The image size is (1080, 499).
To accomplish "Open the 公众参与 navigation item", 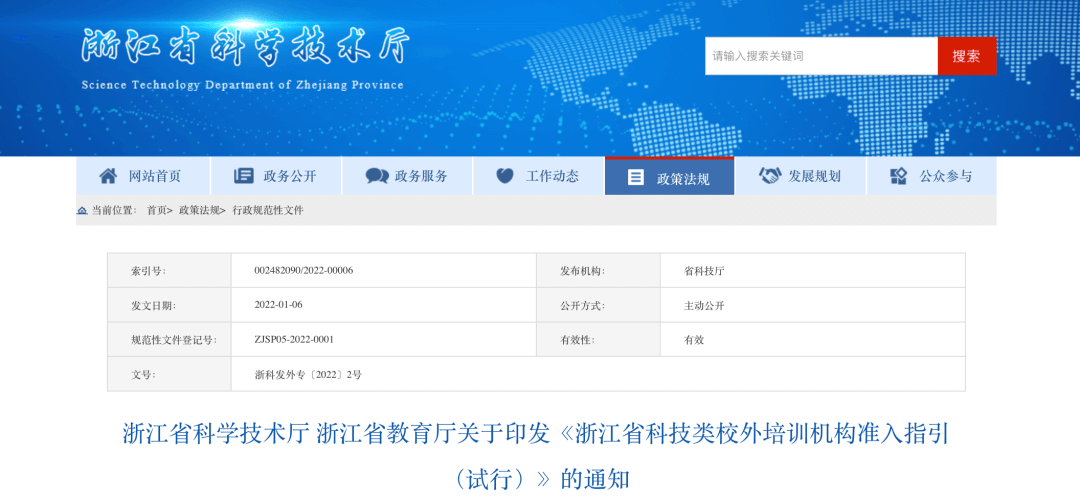I will pyautogui.click(x=931, y=176).
